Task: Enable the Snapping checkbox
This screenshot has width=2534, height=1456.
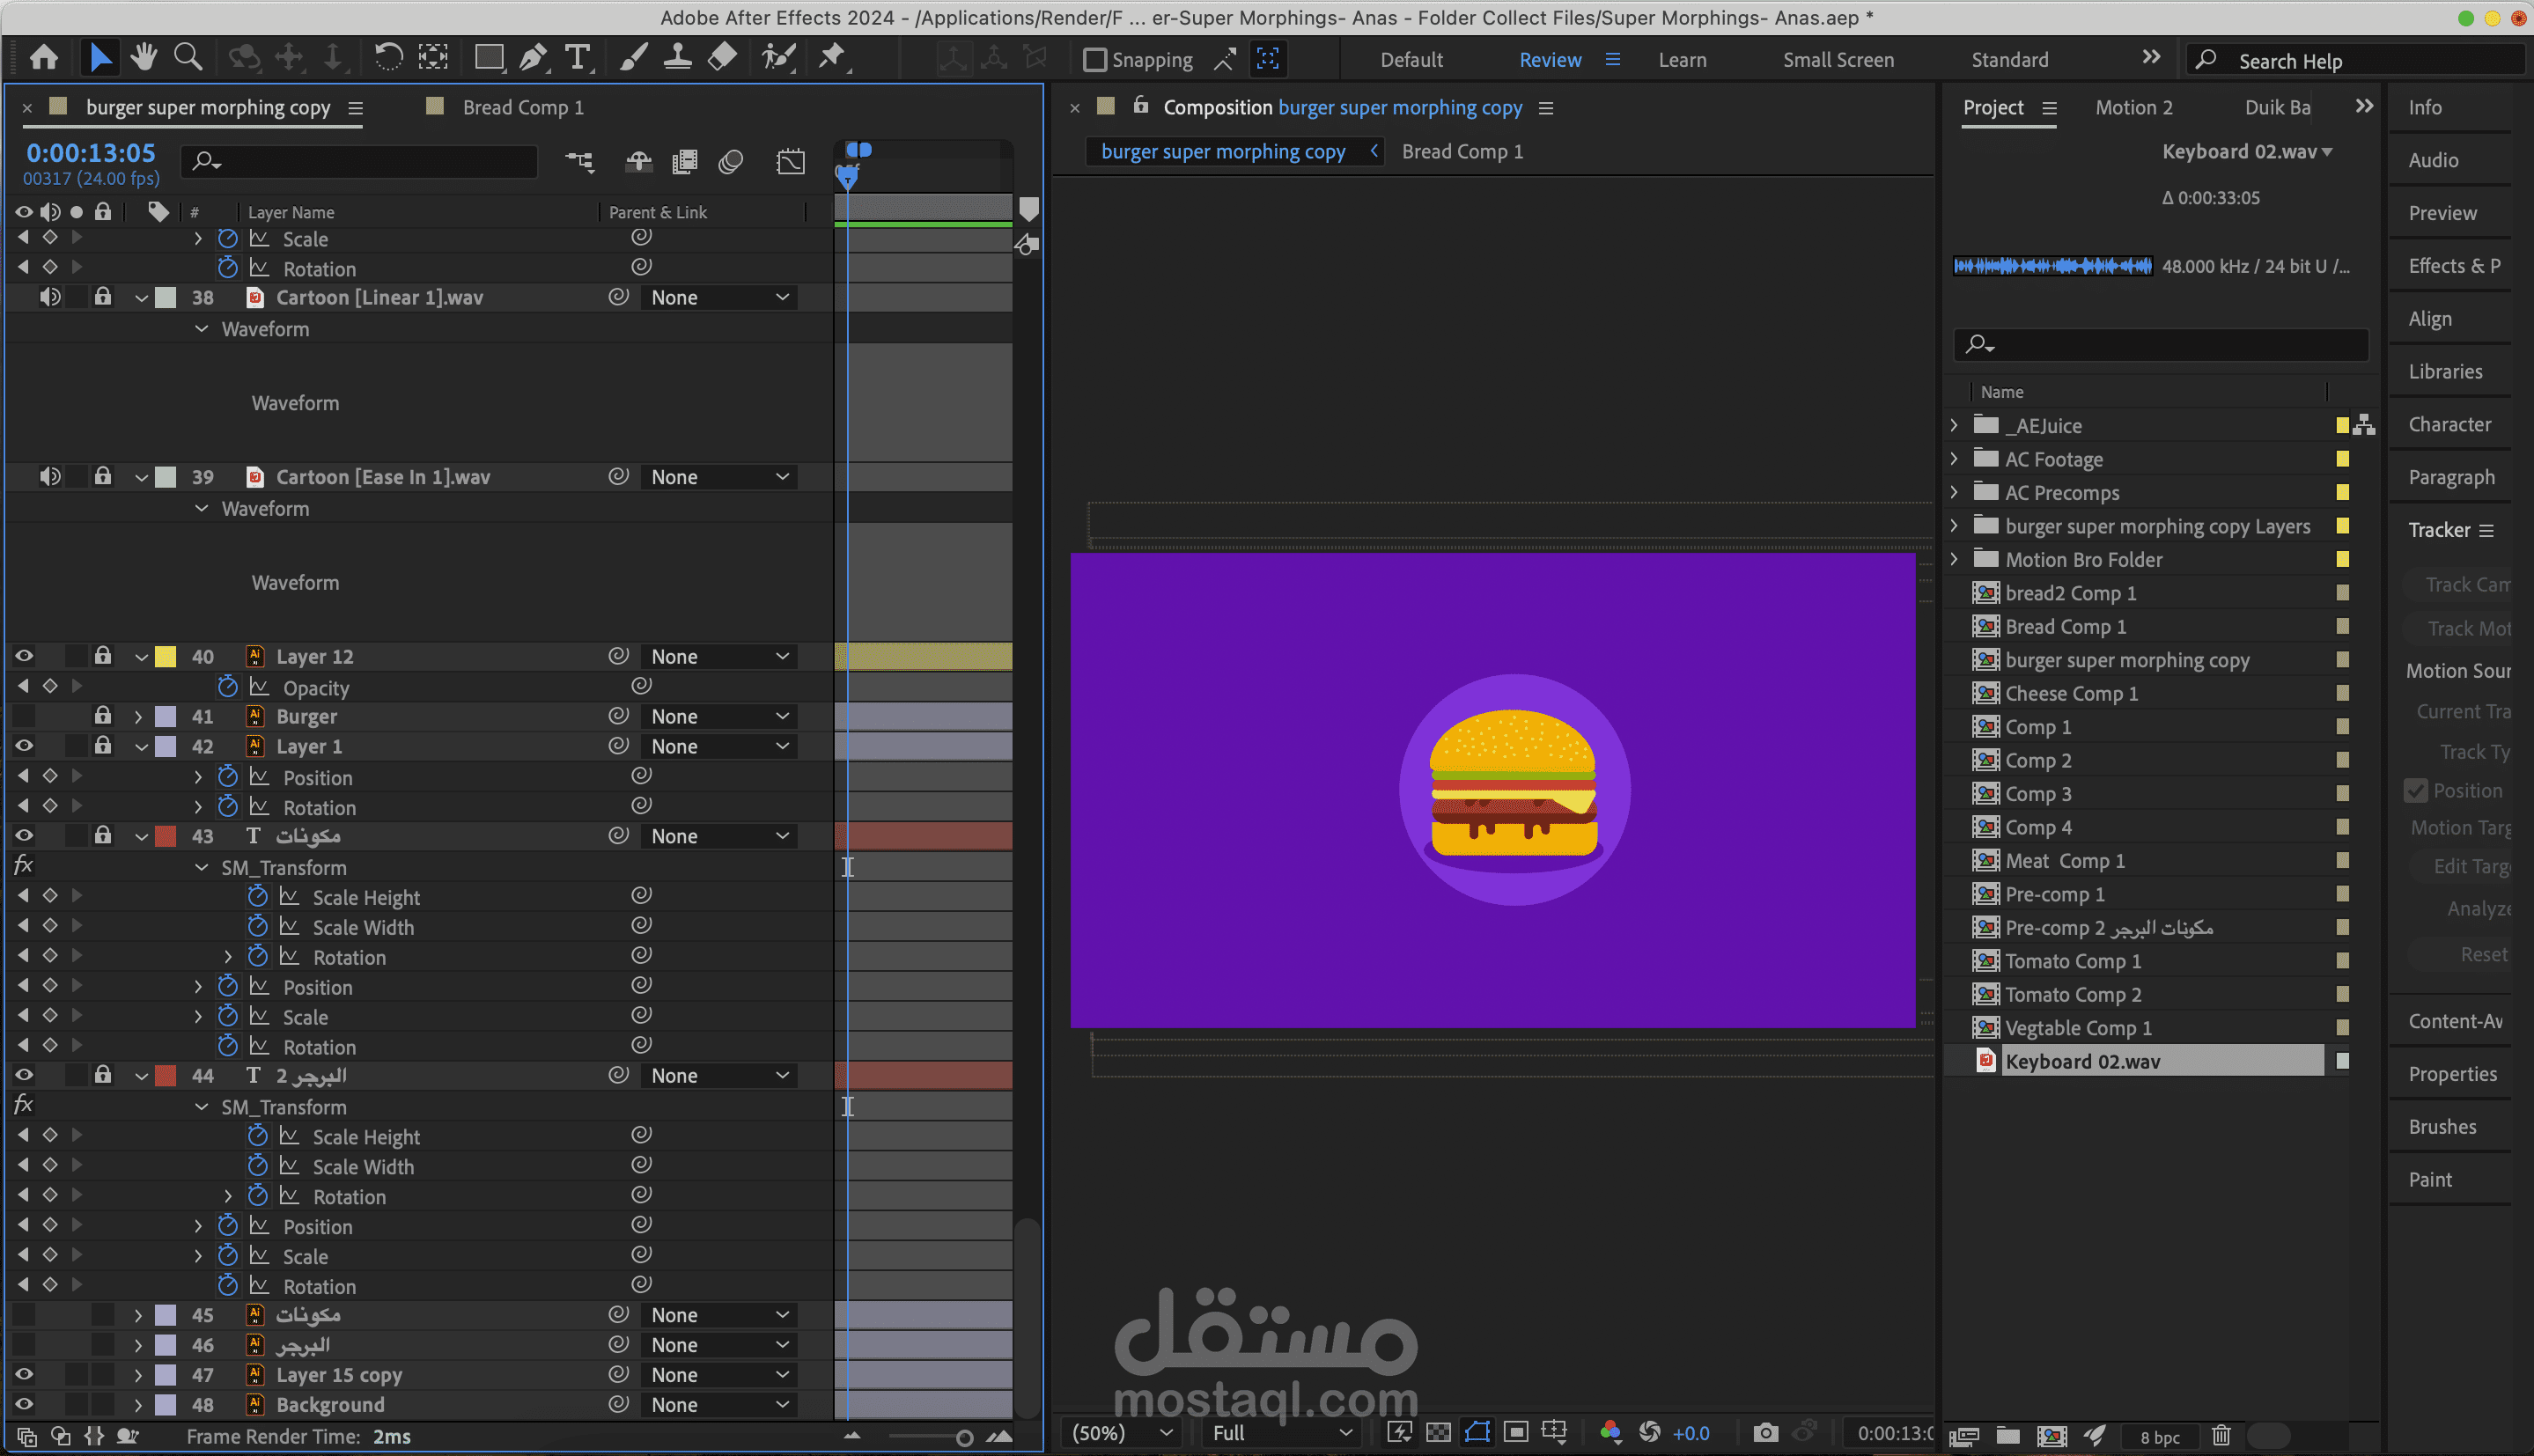Action: click(1095, 60)
